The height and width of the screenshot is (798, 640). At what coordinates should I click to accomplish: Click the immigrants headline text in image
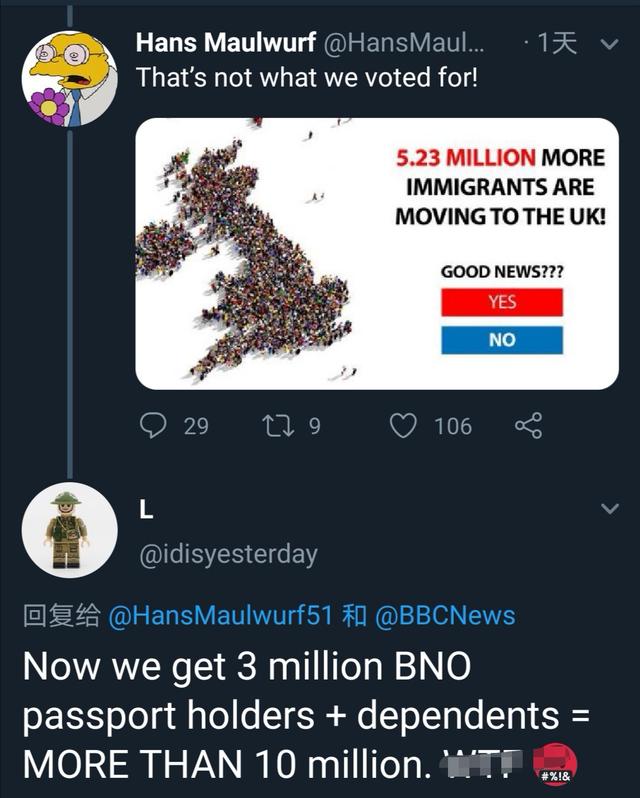[x=500, y=186]
